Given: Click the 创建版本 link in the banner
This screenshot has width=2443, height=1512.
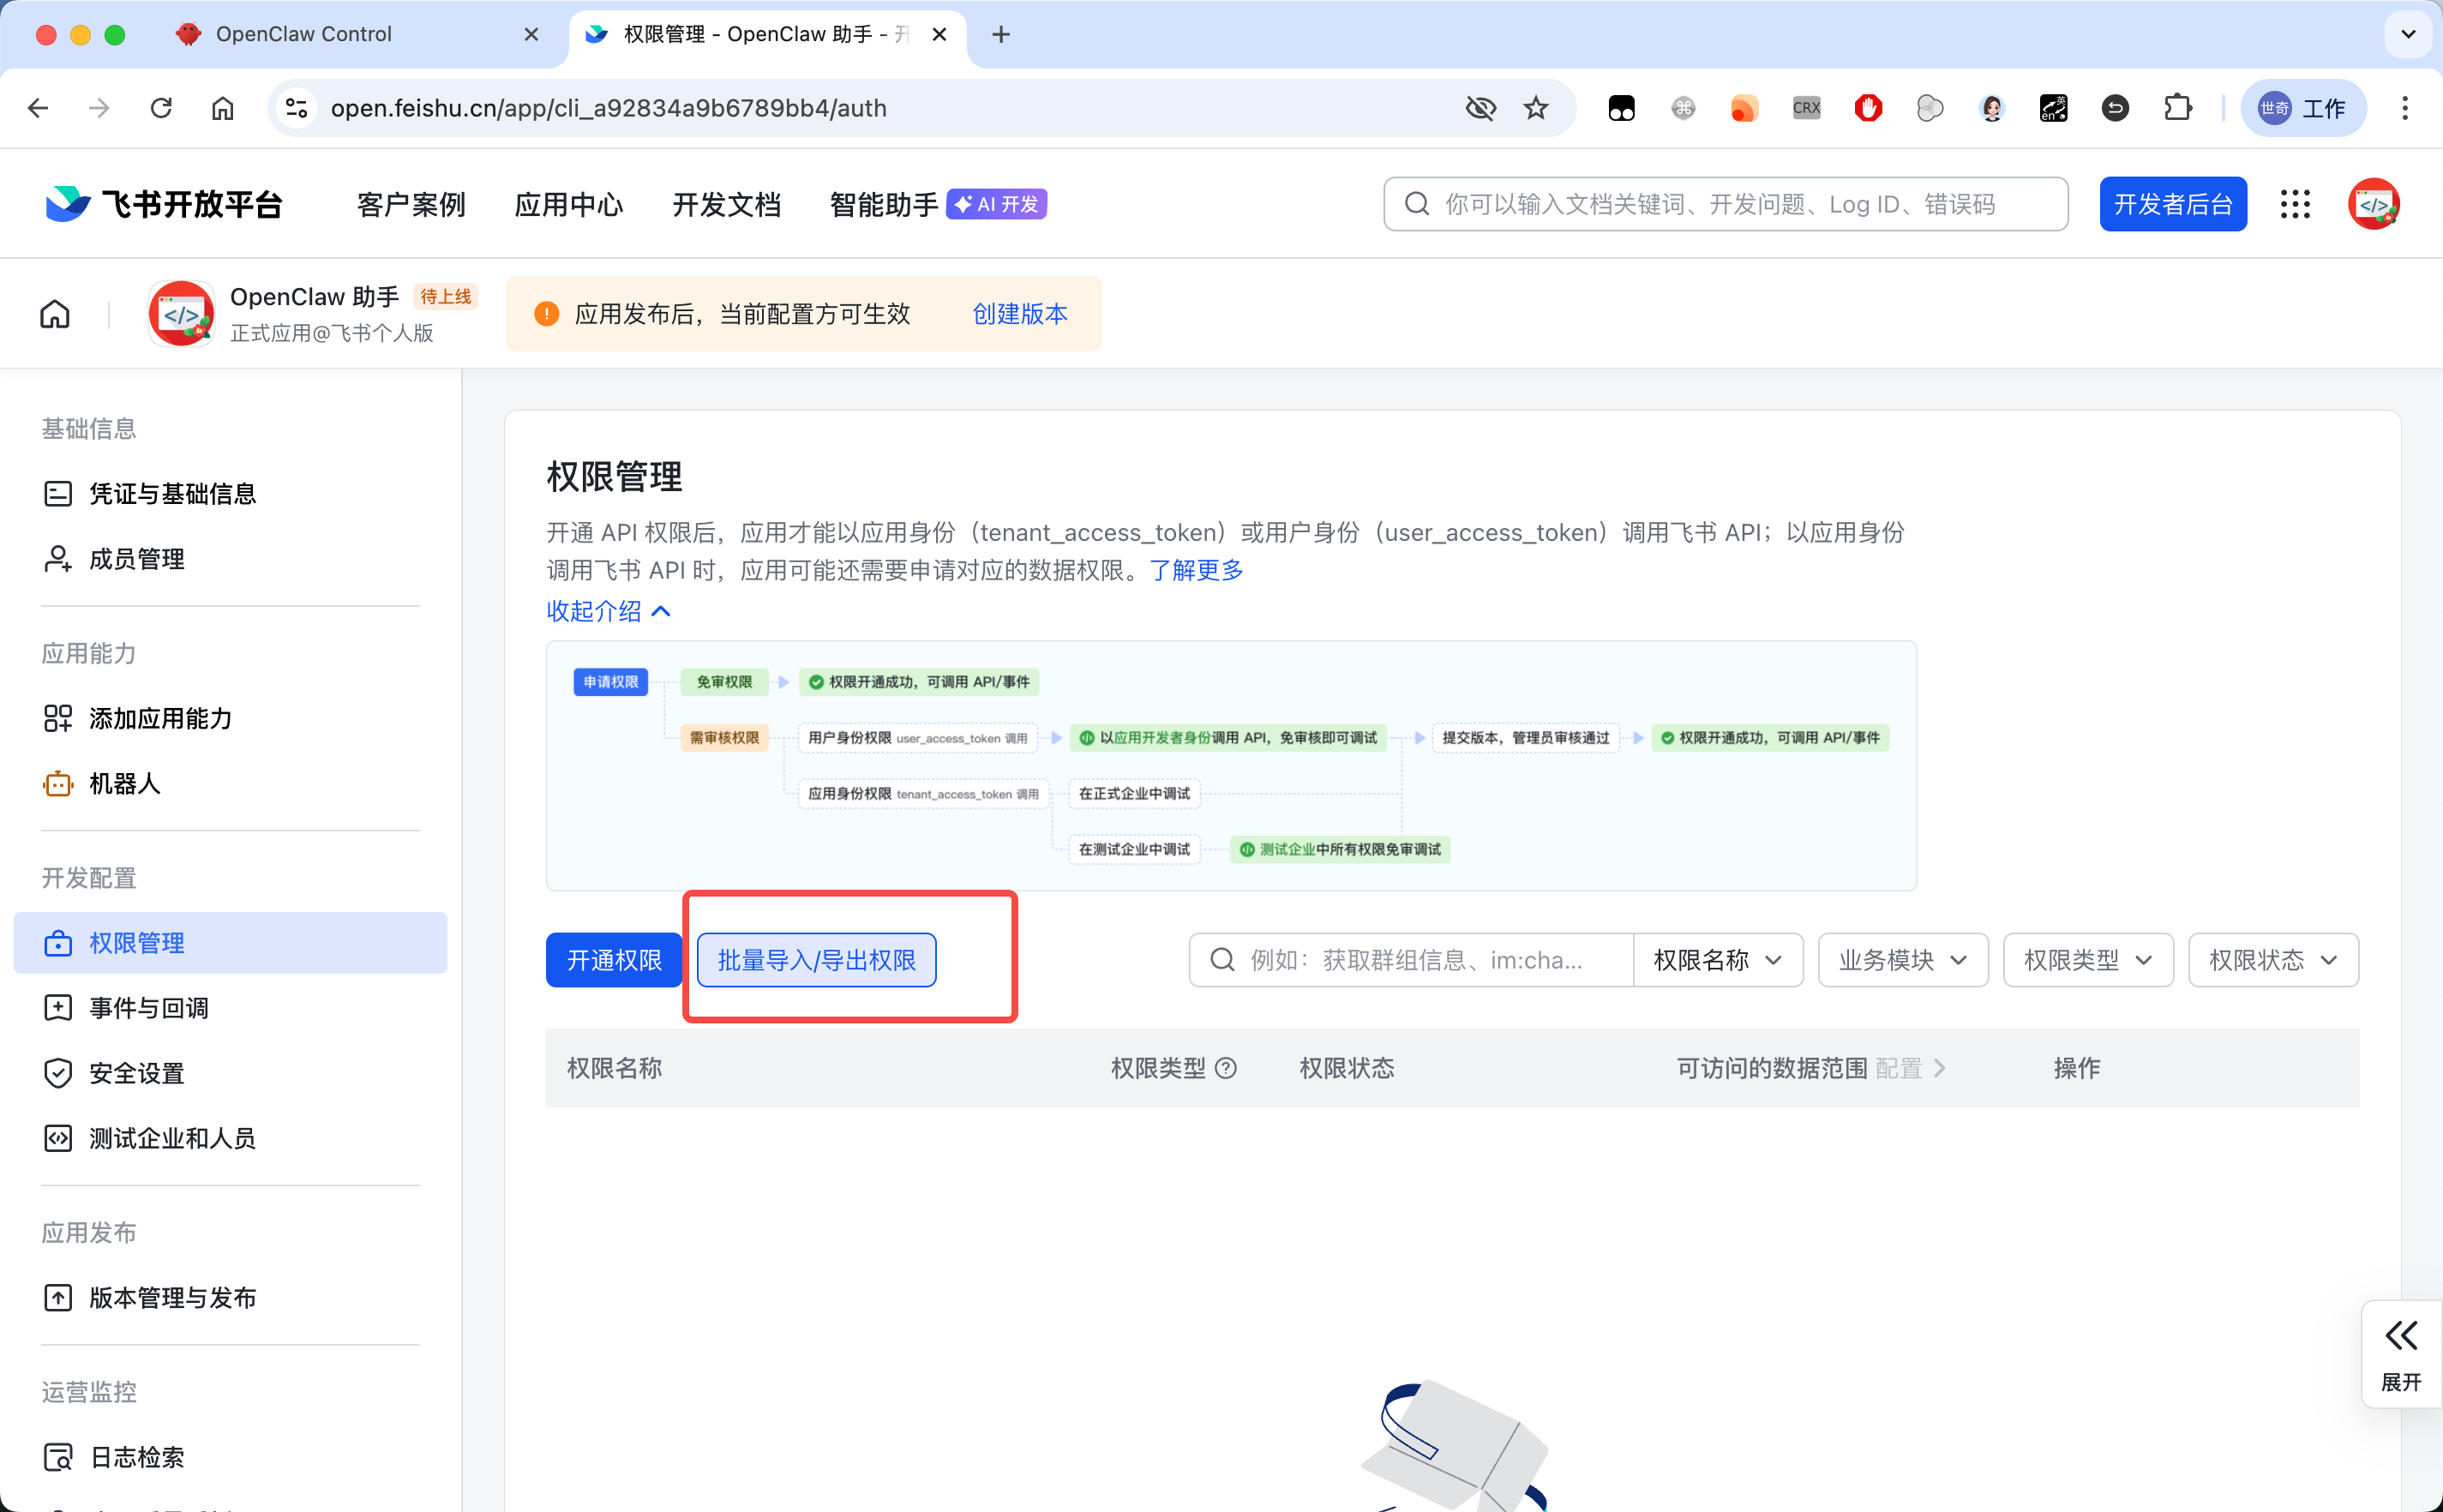Looking at the screenshot, I should [1019, 313].
